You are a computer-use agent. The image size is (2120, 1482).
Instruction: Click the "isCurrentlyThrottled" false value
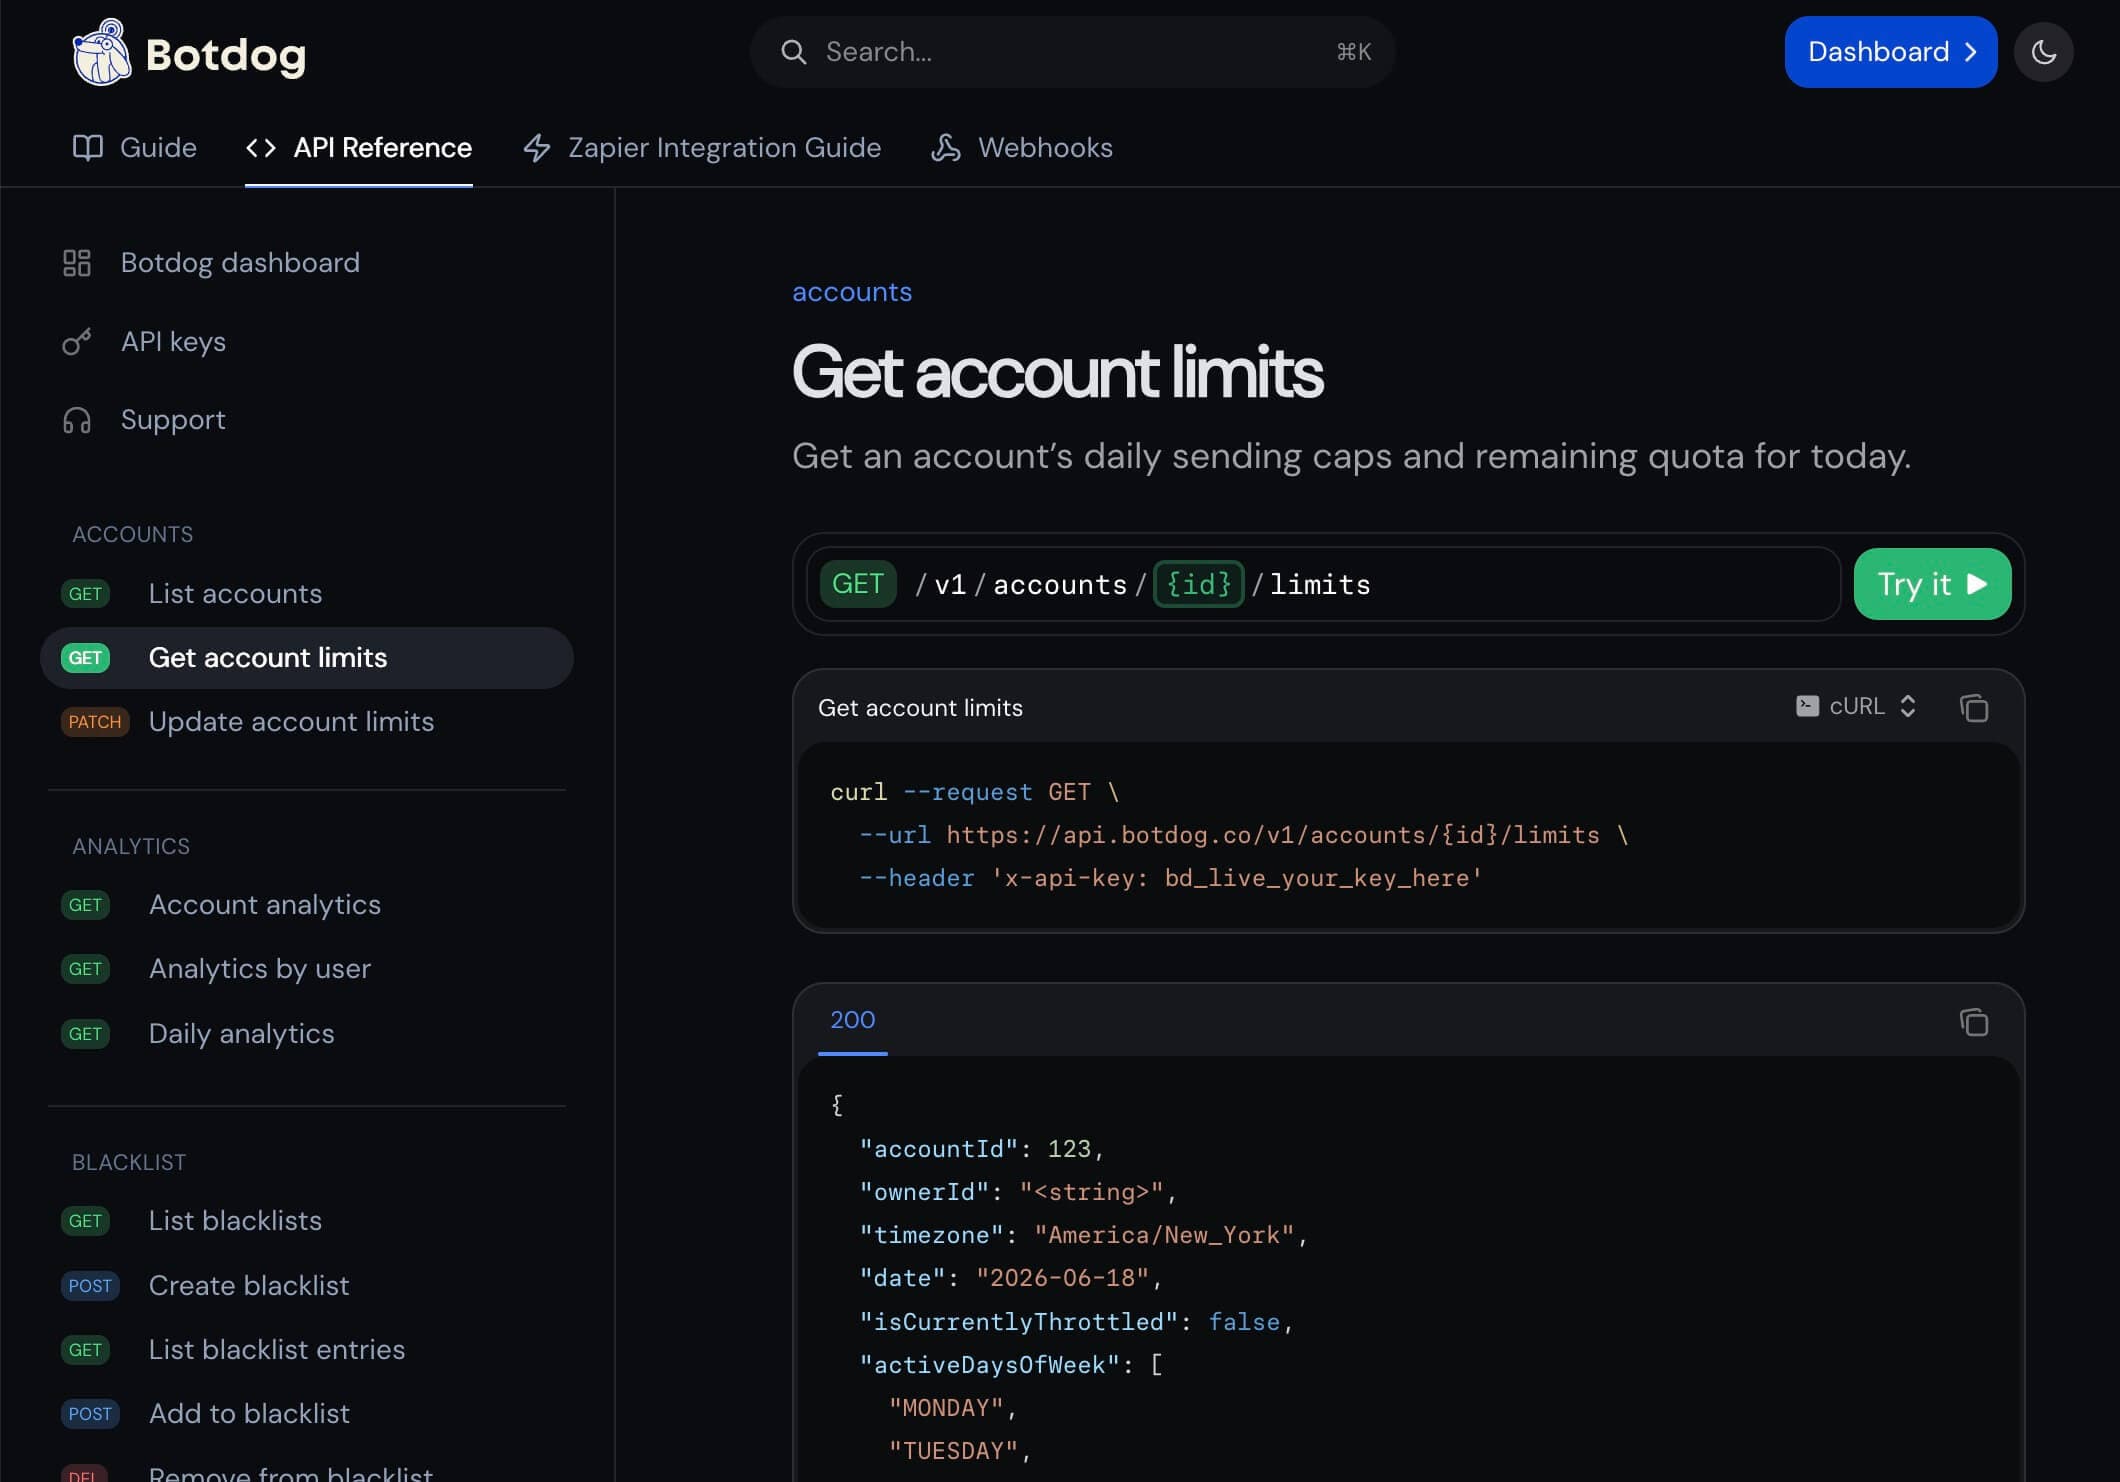click(x=1244, y=1322)
